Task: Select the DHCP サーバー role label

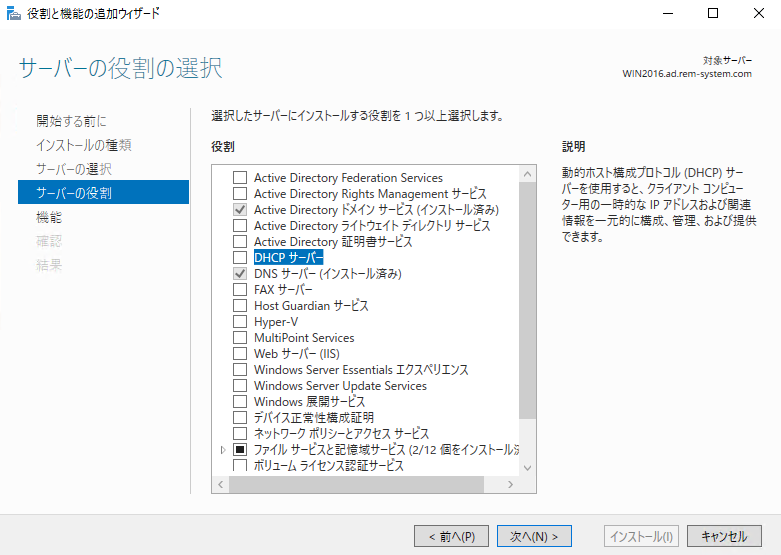Action: click(288, 258)
